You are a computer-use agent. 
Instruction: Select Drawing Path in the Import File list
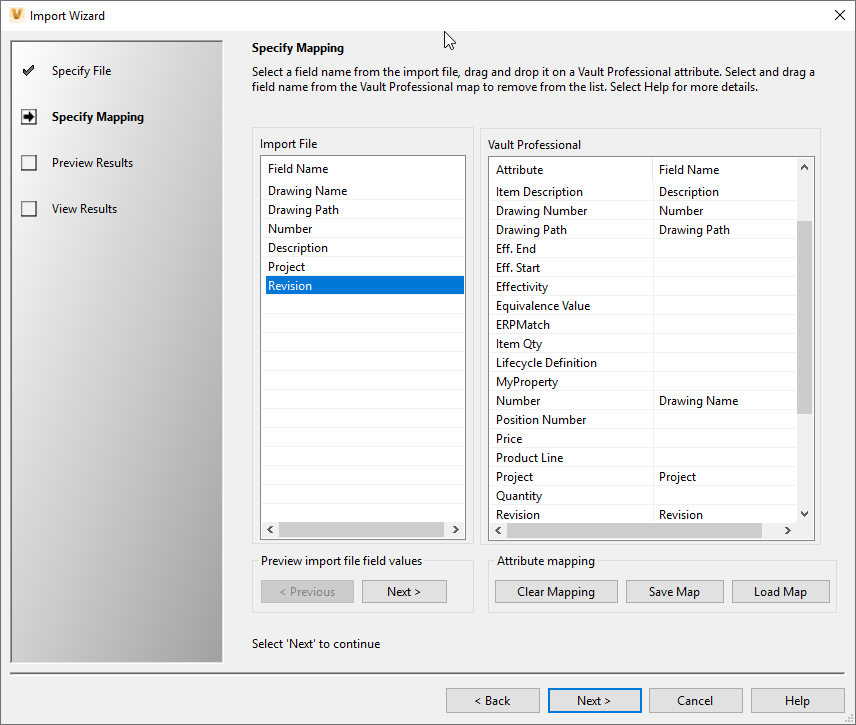tap(303, 209)
